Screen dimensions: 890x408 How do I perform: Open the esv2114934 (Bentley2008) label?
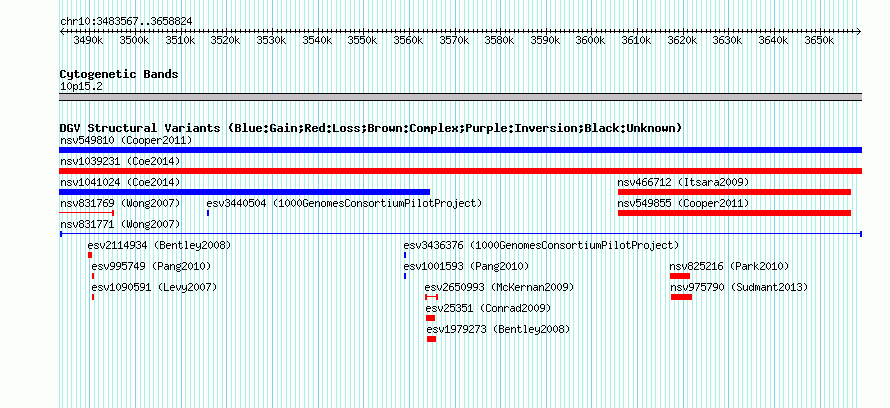point(159,245)
